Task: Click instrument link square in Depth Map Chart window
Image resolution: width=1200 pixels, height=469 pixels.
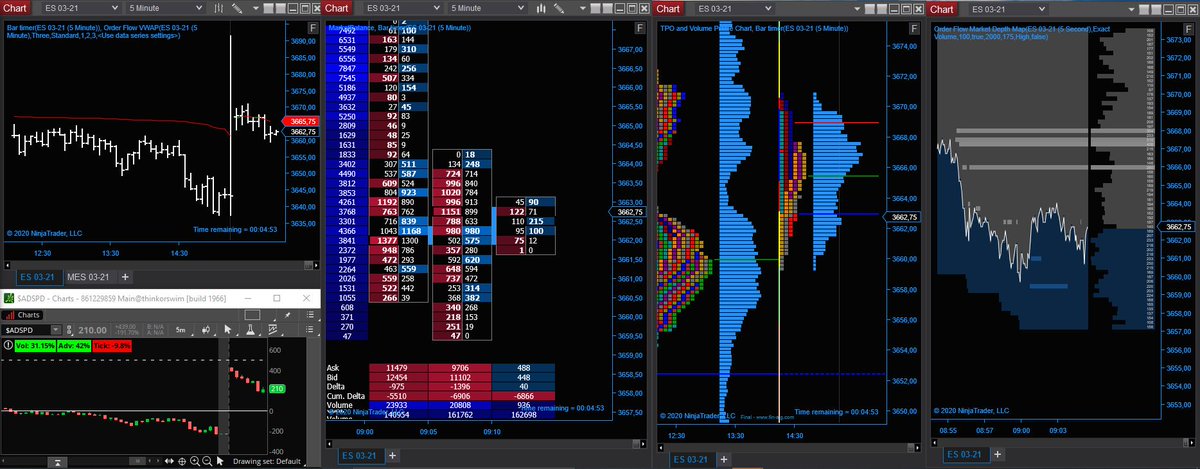Action: [x=1143, y=9]
